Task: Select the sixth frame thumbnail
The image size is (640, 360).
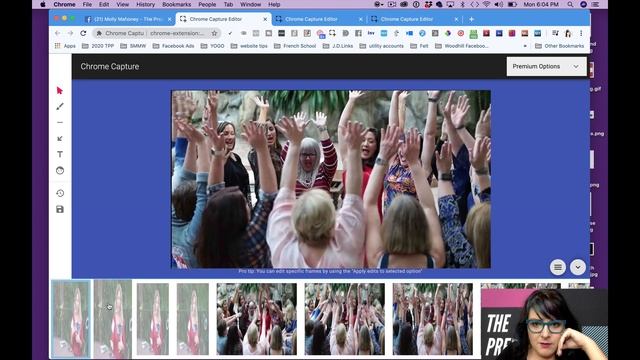Action: [344, 319]
